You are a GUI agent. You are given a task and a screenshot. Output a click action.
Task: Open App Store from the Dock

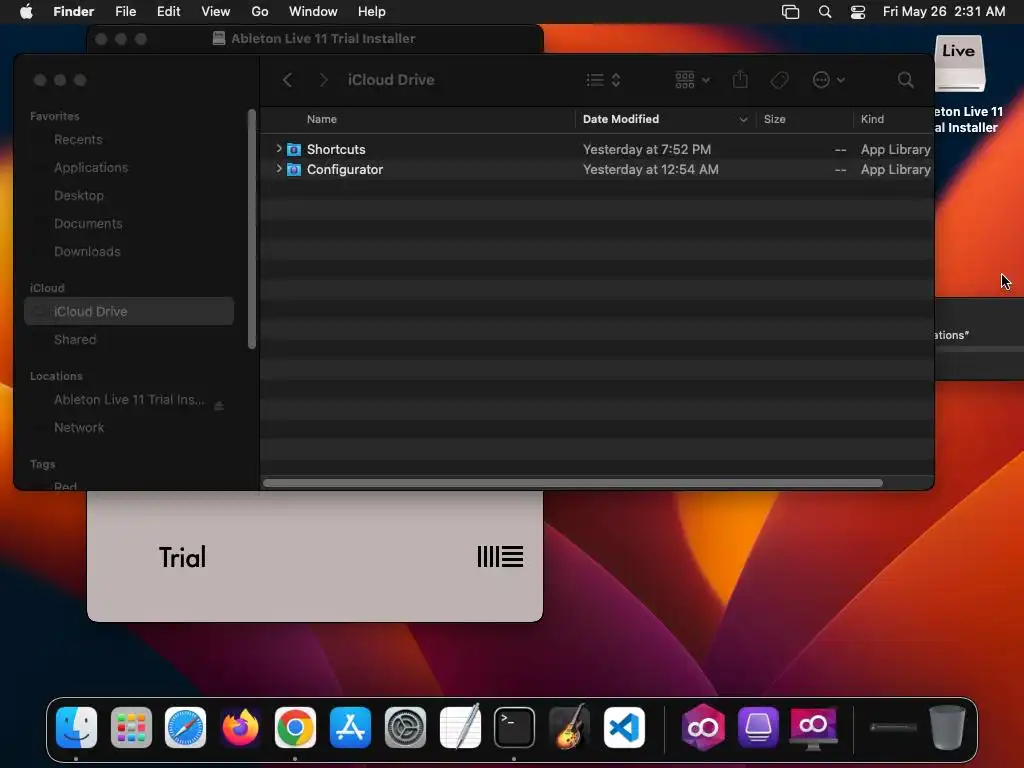pyautogui.click(x=350, y=727)
